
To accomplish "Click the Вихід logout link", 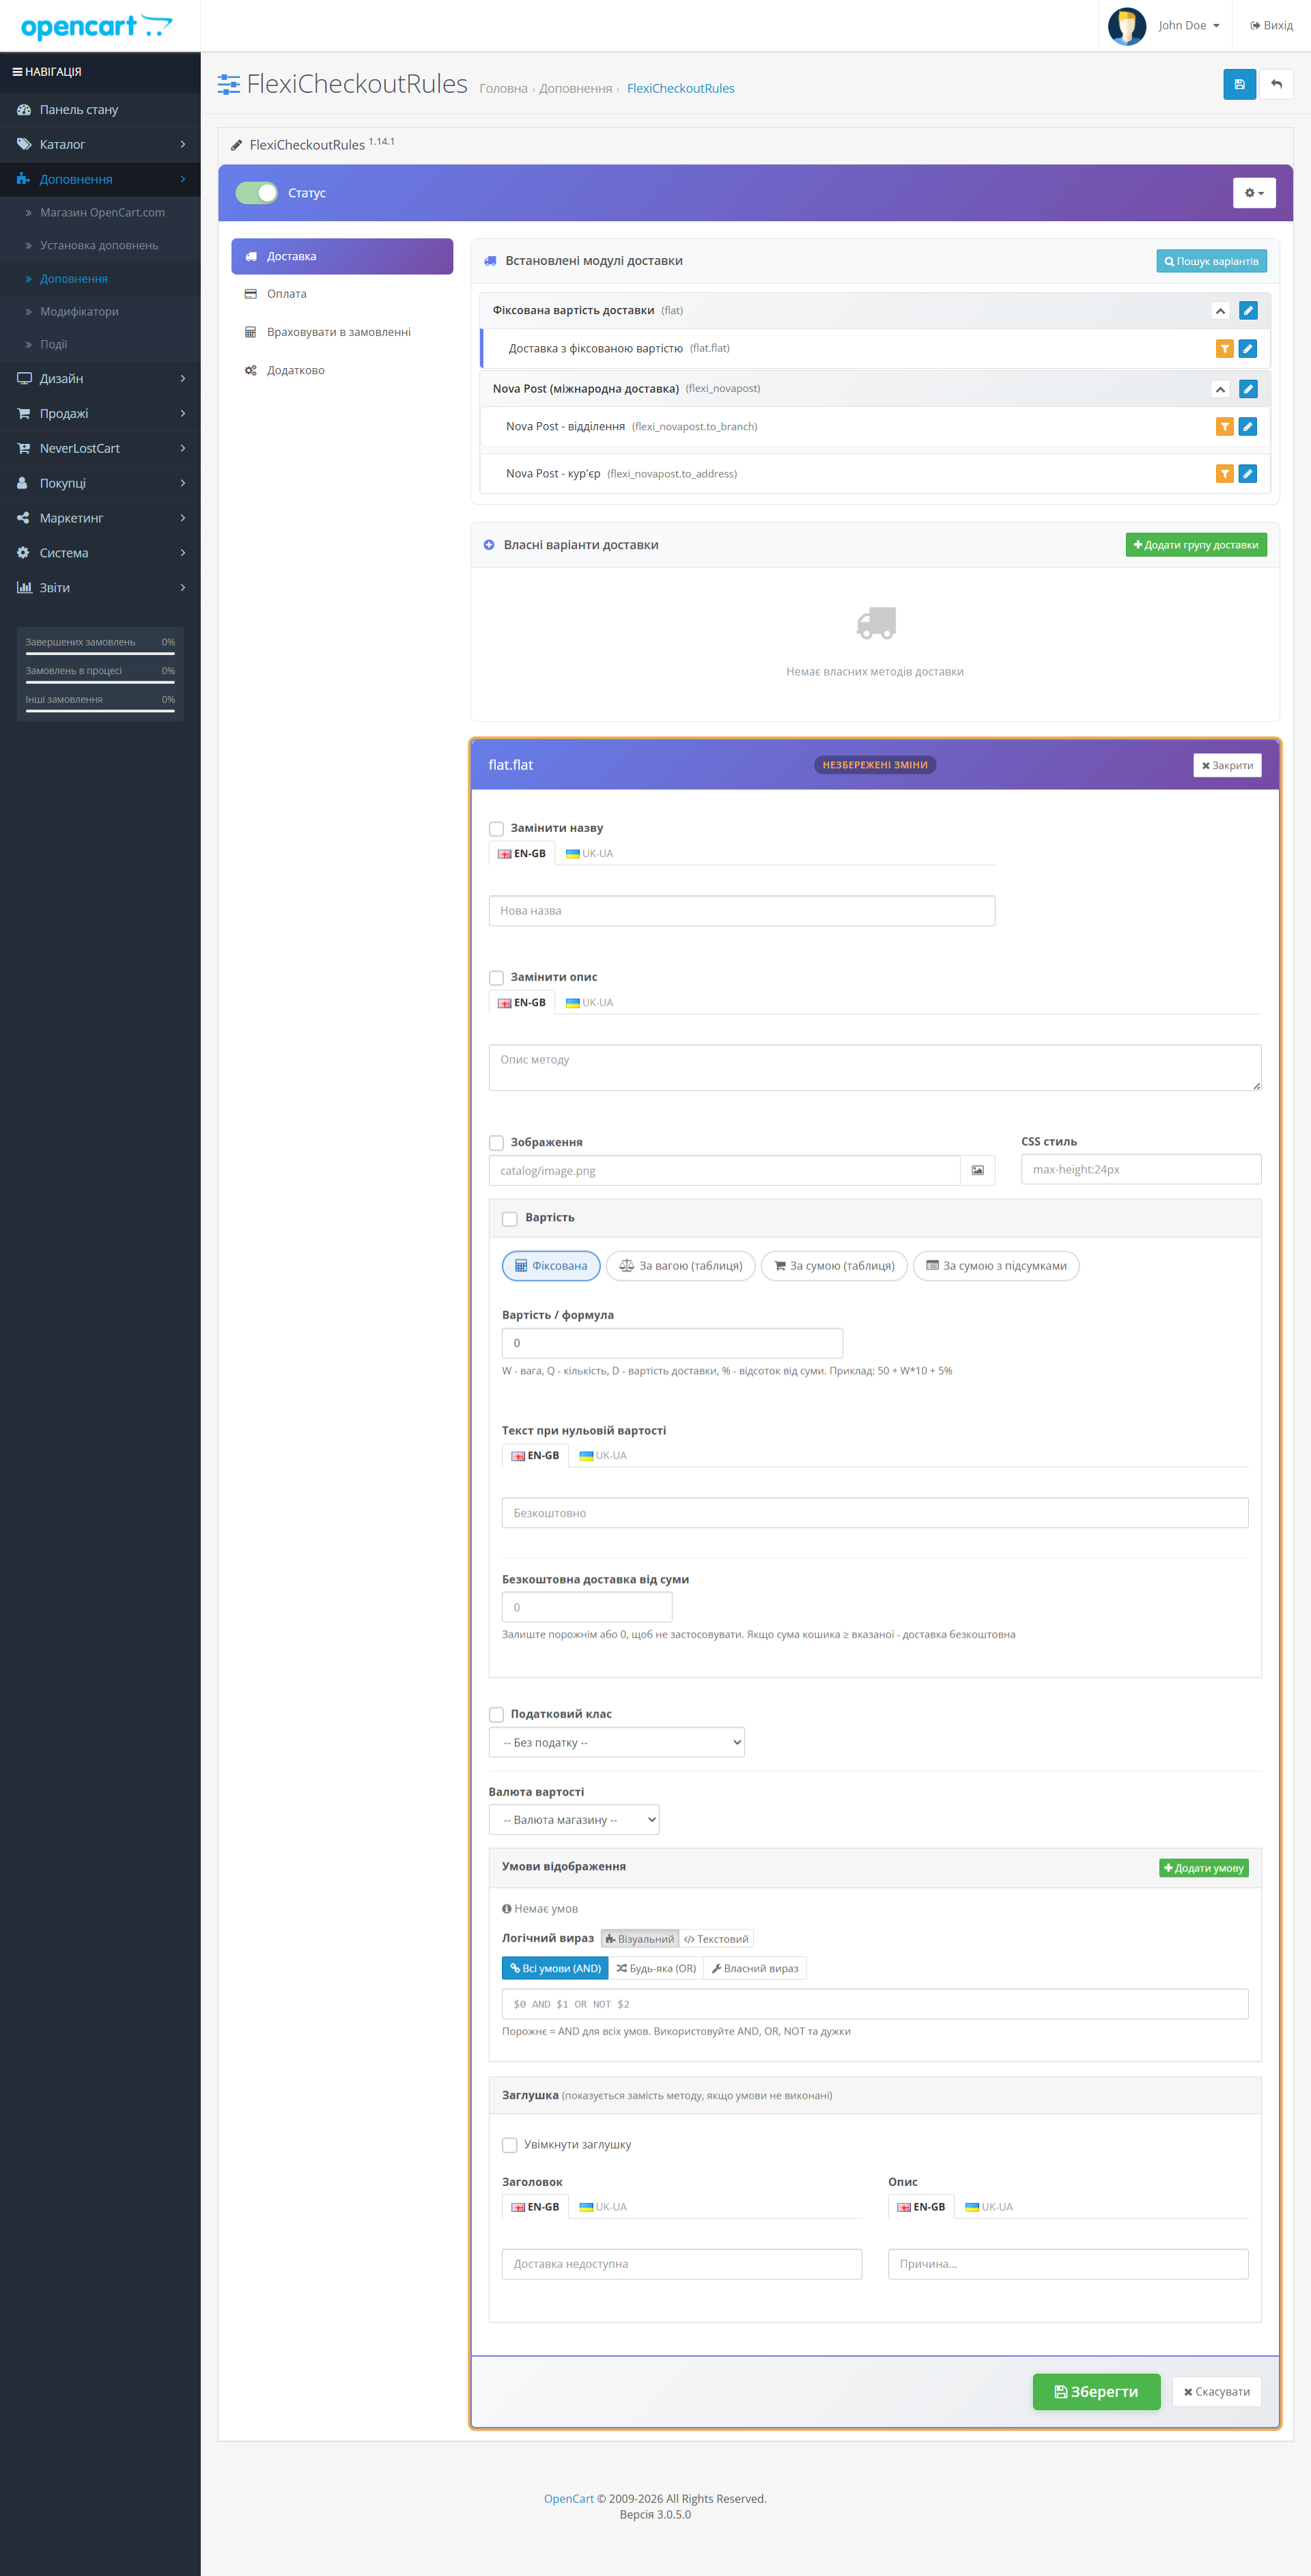I will pos(1271,26).
